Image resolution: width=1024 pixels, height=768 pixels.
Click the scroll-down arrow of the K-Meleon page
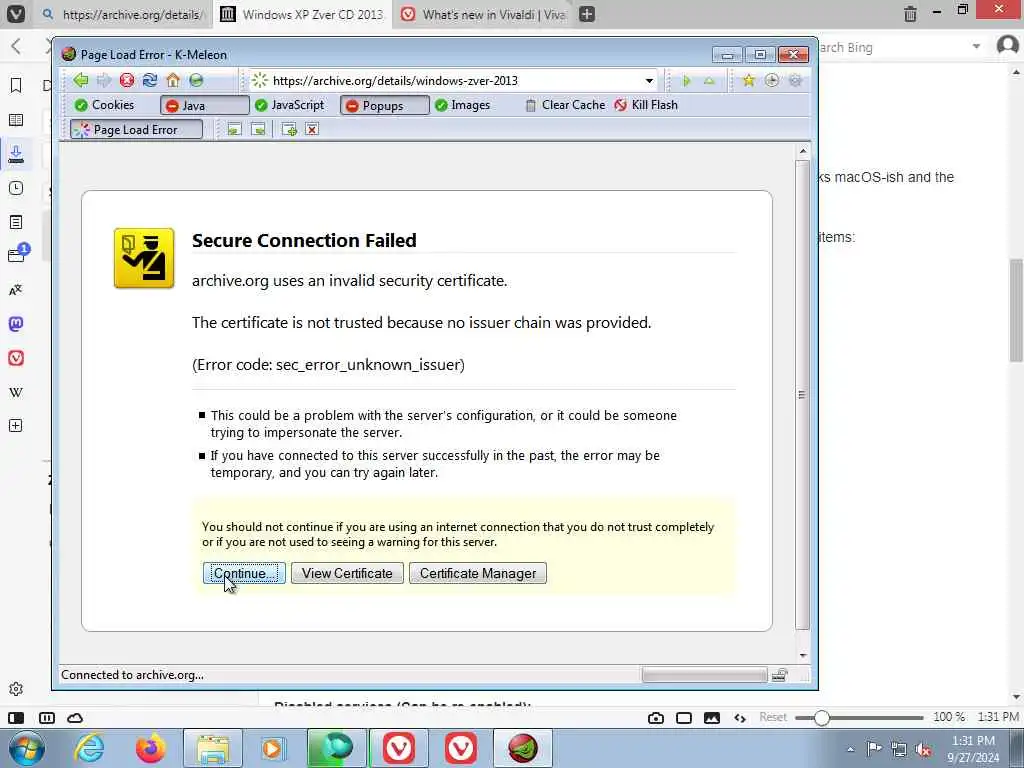pyautogui.click(x=803, y=655)
